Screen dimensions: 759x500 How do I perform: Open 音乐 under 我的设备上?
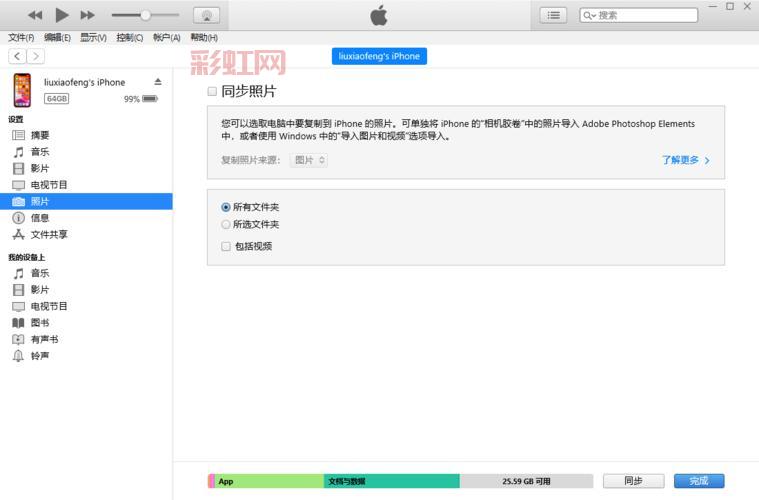86,273
